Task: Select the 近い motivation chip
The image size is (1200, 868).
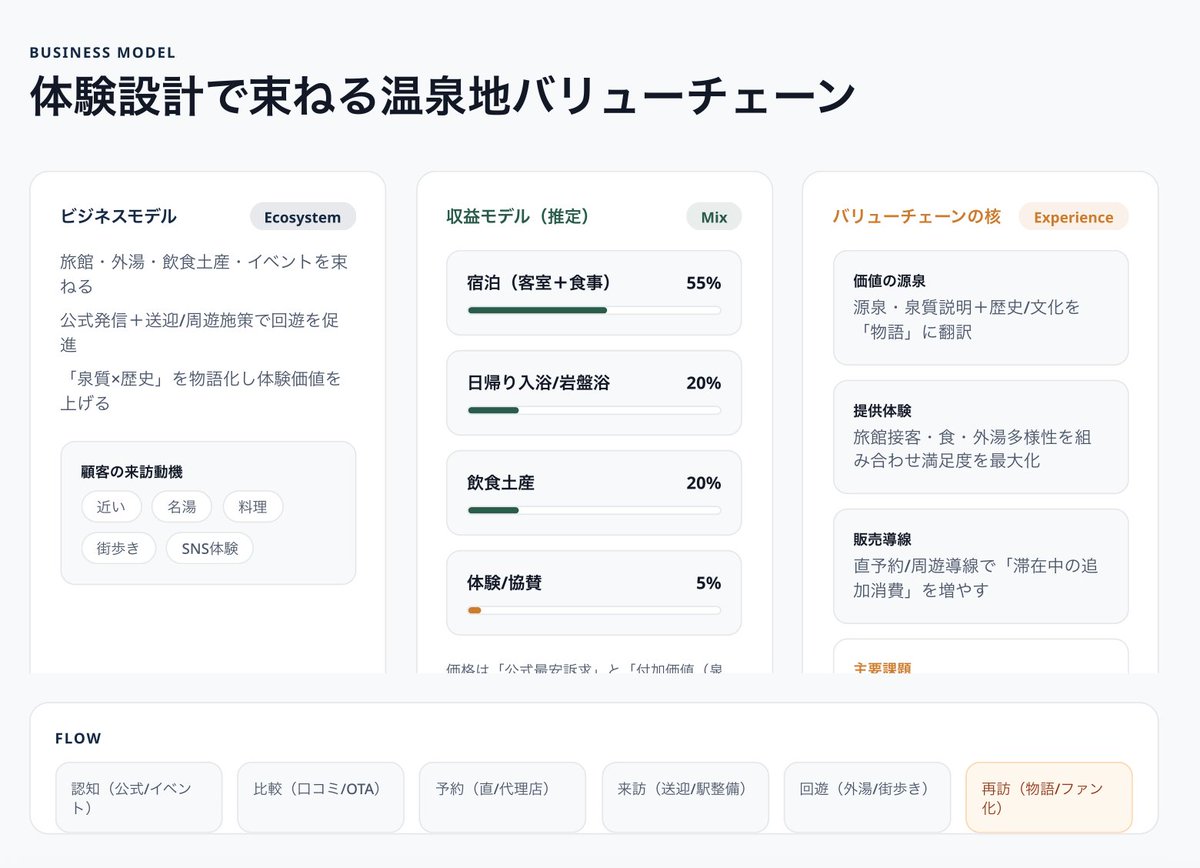Action: [x=111, y=507]
